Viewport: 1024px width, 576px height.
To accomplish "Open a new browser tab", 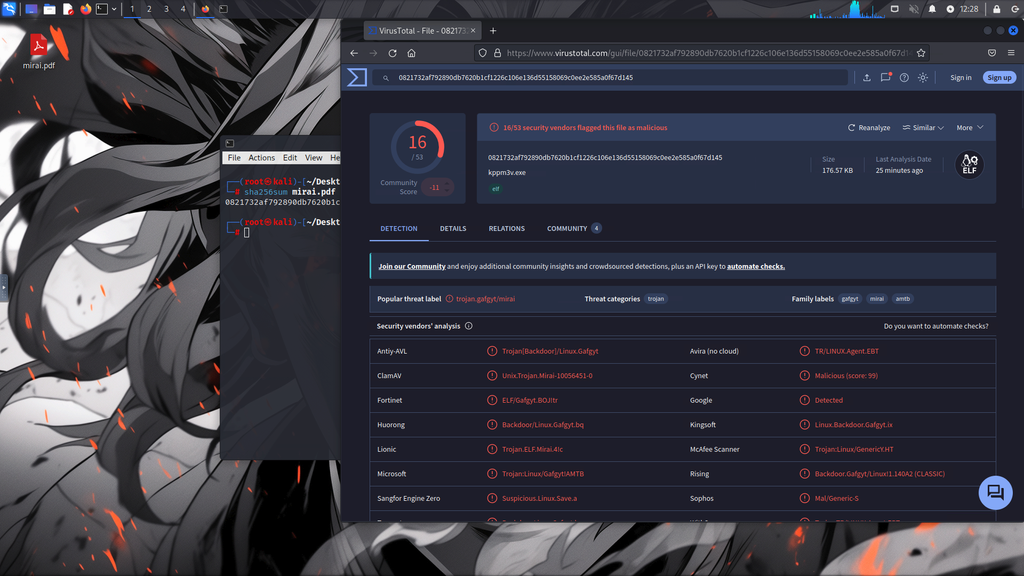I will click(x=493, y=31).
